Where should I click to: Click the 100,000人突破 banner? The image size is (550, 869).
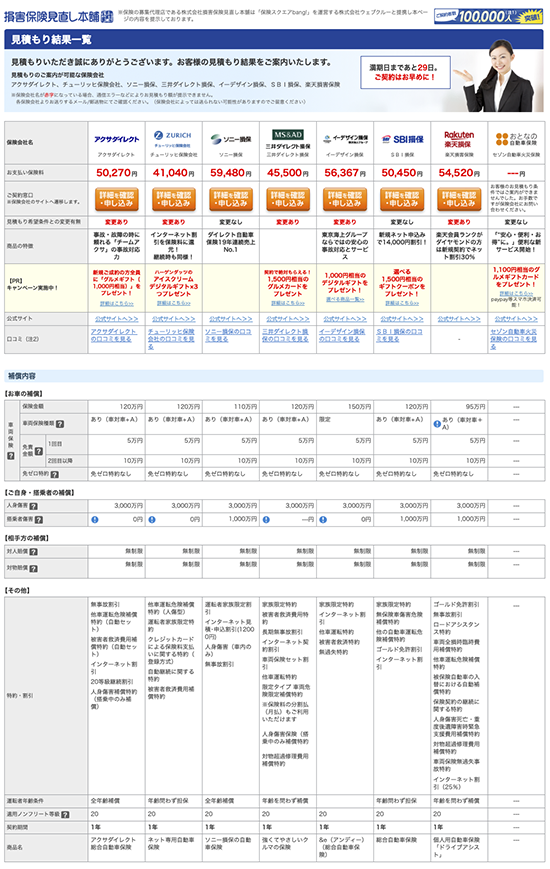pos(488,16)
